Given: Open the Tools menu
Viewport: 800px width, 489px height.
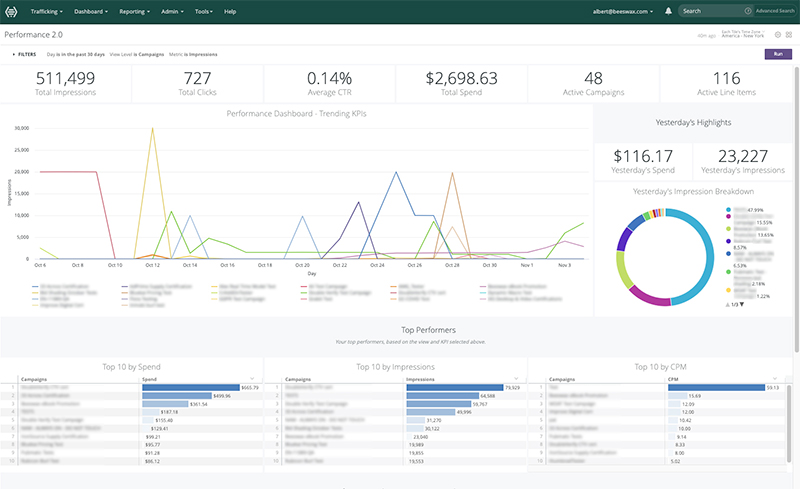Looking at the screenshot, I should (204, 11).
